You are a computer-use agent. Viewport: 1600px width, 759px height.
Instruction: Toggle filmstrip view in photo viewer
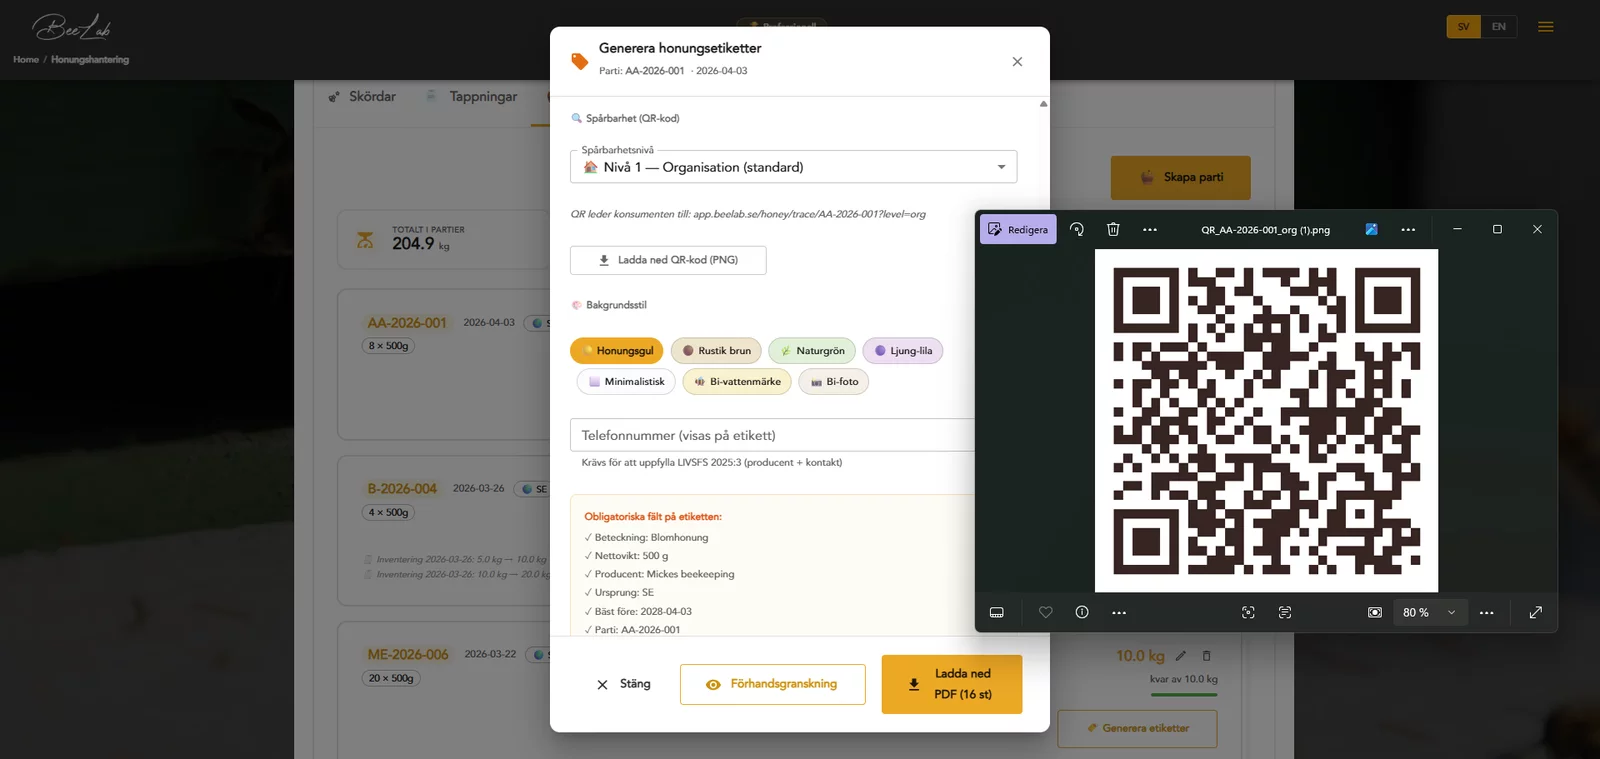(997, 612)
